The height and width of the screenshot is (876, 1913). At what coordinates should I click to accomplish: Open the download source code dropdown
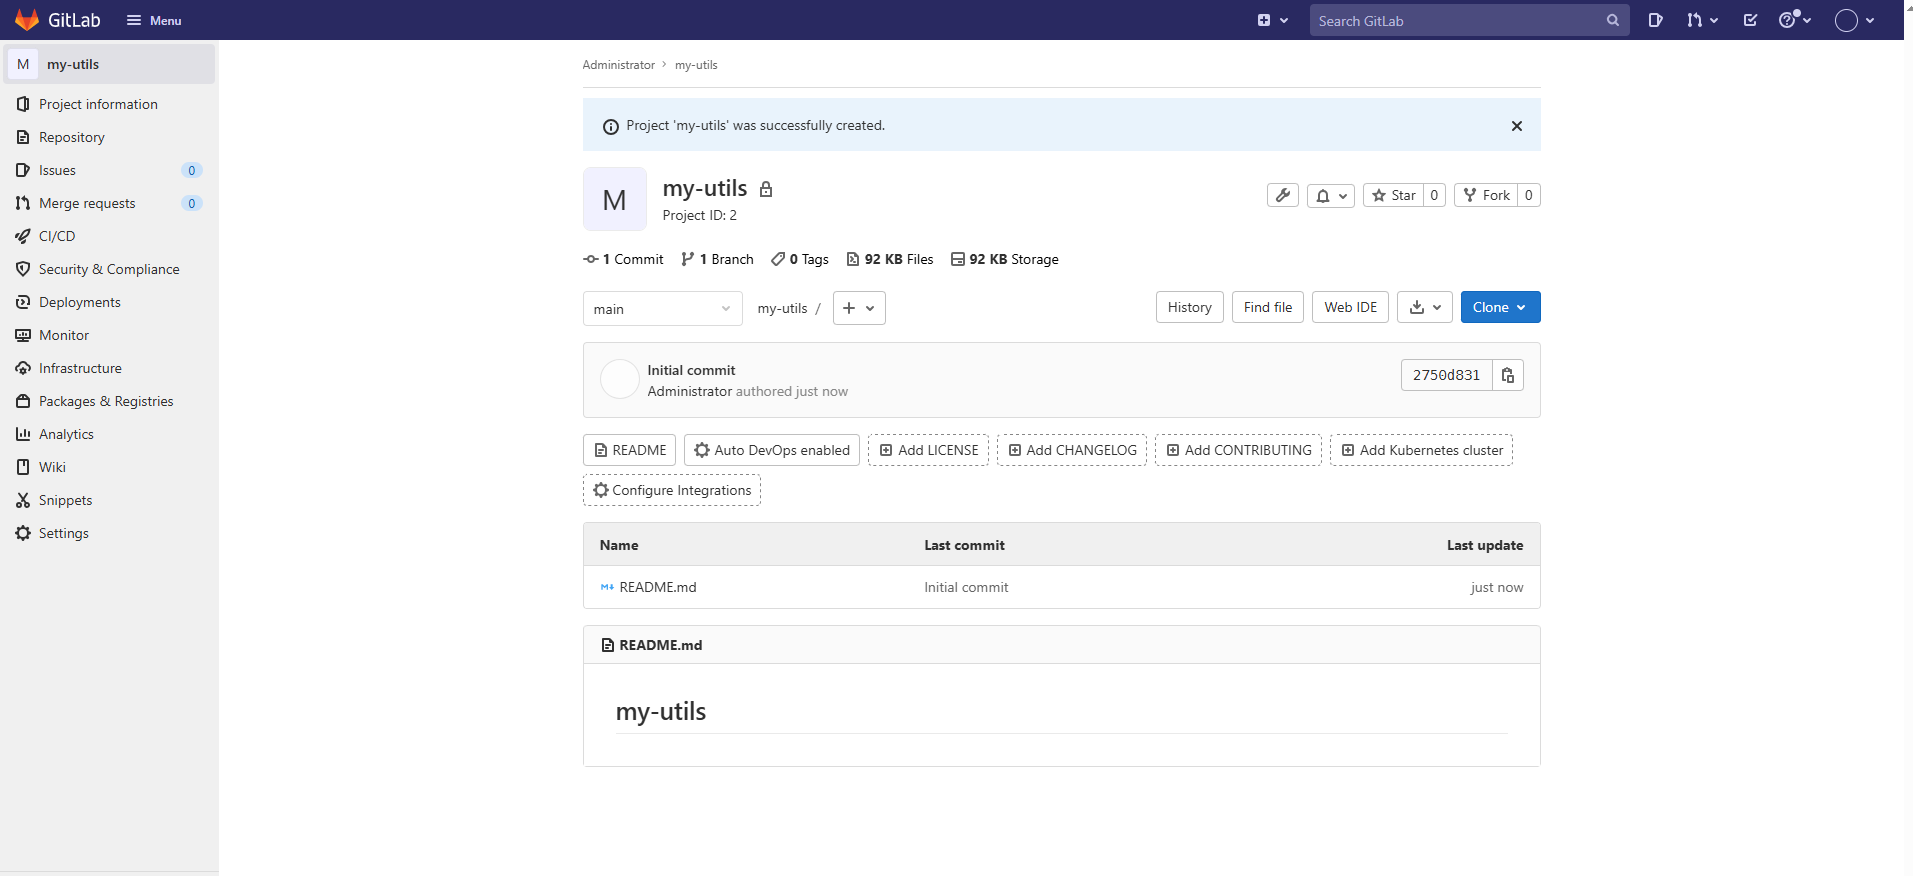(x=1425, y=307)
